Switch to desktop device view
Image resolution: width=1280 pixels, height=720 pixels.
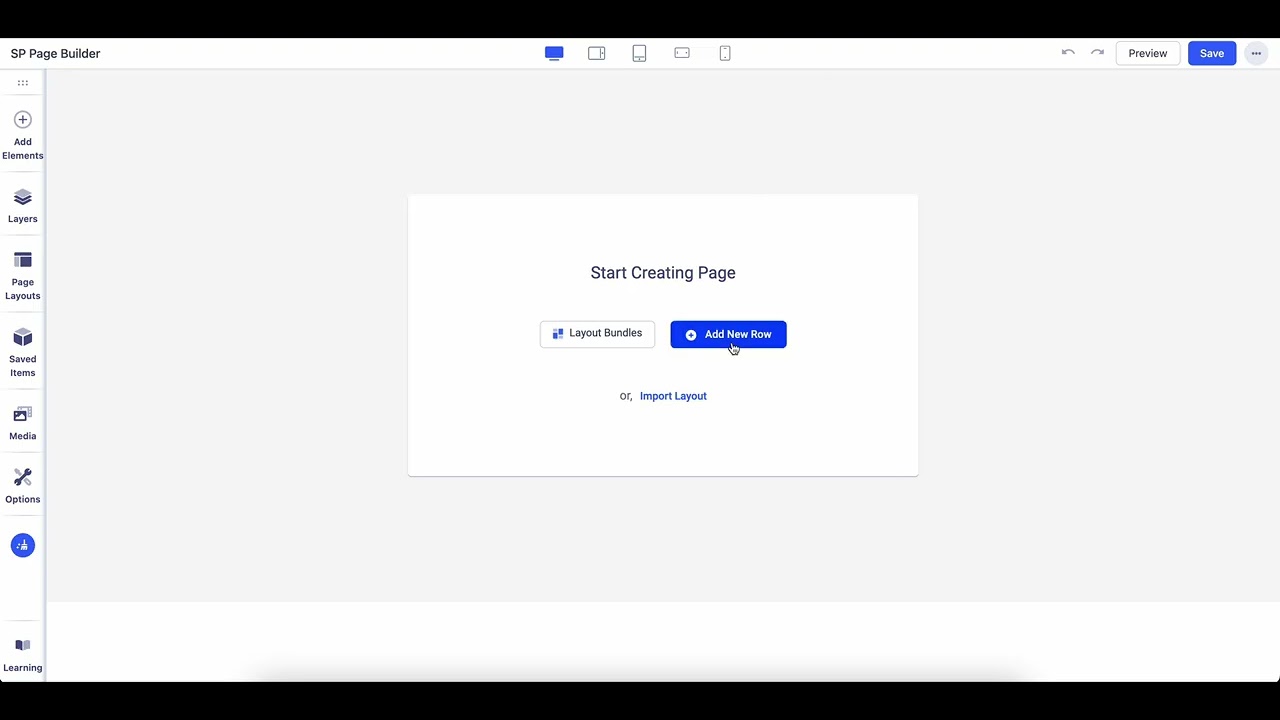tap(554, 53)
